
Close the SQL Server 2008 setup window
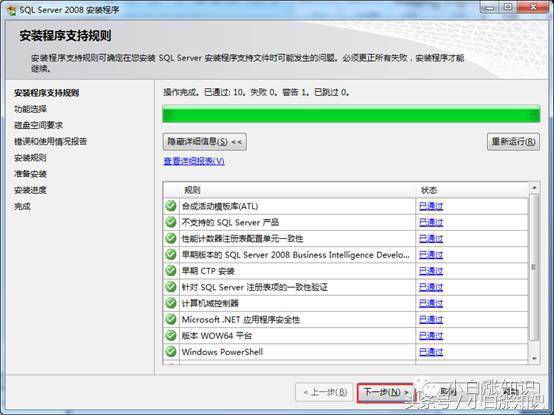click(533, 7)
